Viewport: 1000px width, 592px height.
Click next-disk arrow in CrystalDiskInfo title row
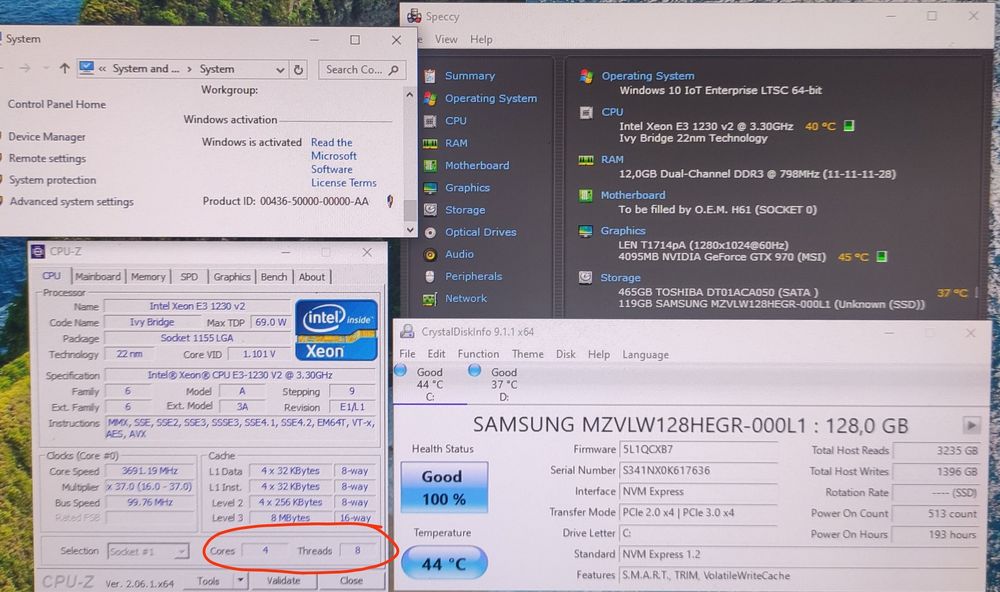tap(971, 425)
